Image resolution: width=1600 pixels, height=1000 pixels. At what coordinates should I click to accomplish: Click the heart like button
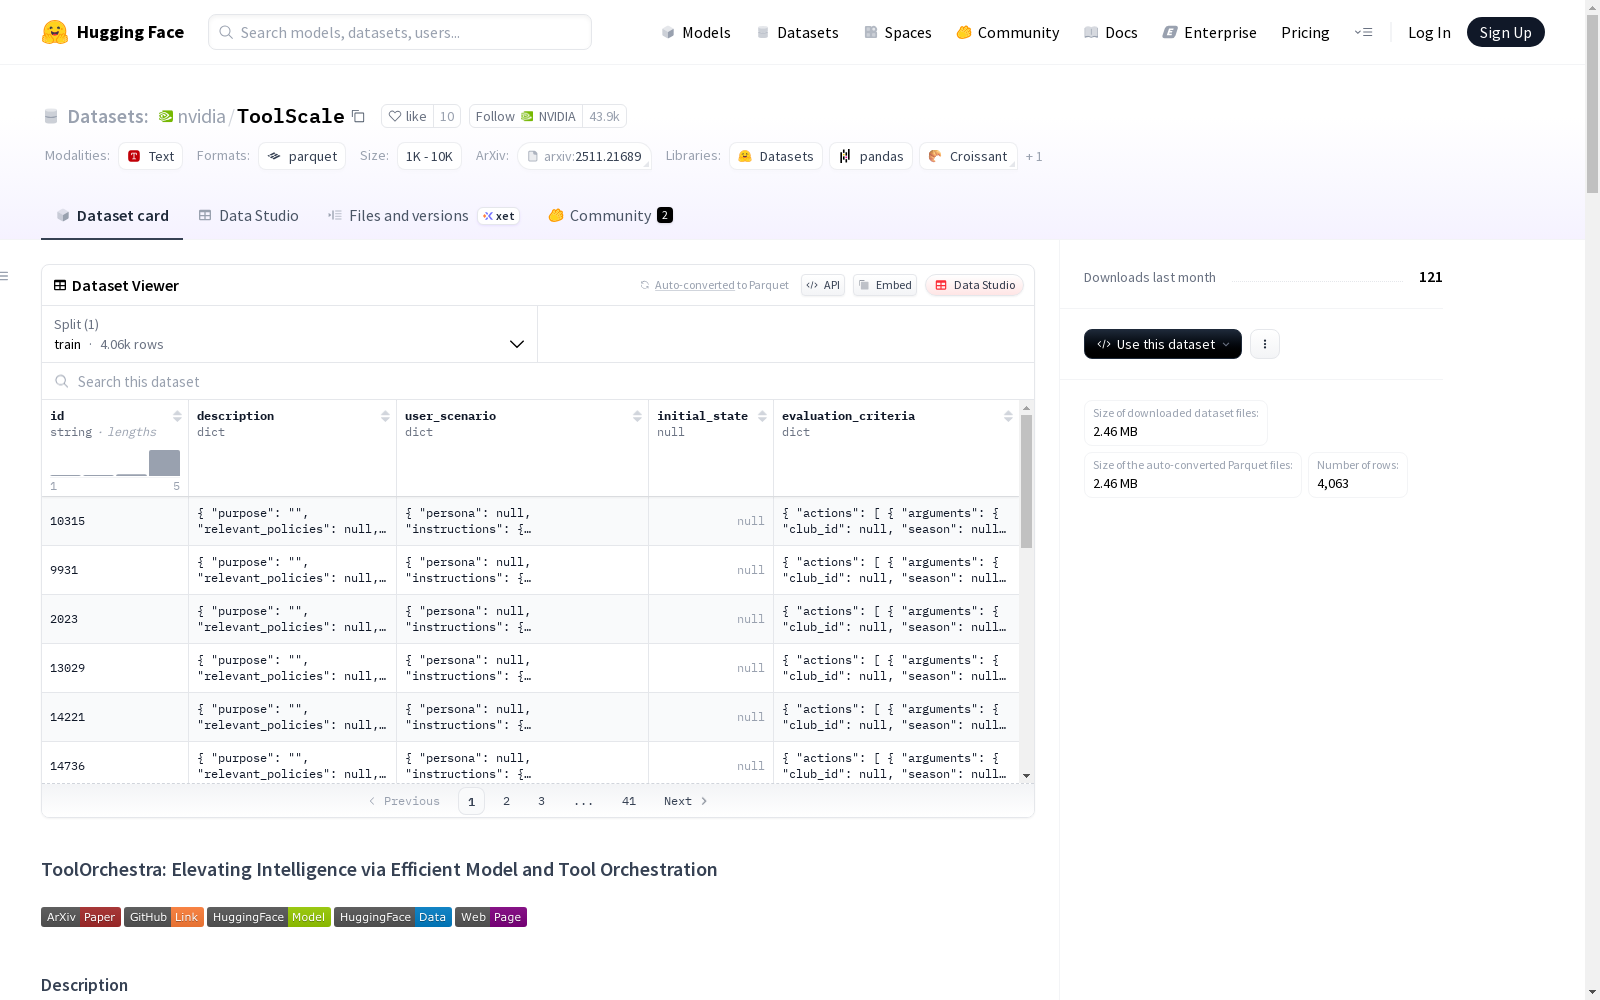click(407, 116)
